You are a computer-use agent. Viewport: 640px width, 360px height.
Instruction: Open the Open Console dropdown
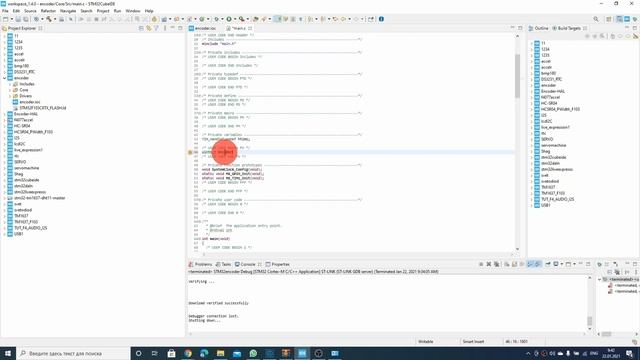574,264
